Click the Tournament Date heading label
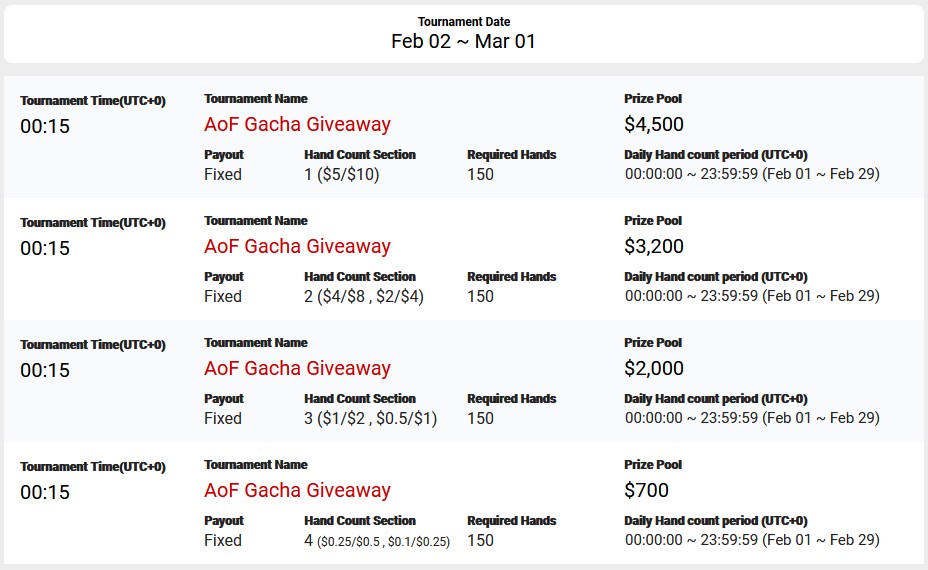 (463, 22)
